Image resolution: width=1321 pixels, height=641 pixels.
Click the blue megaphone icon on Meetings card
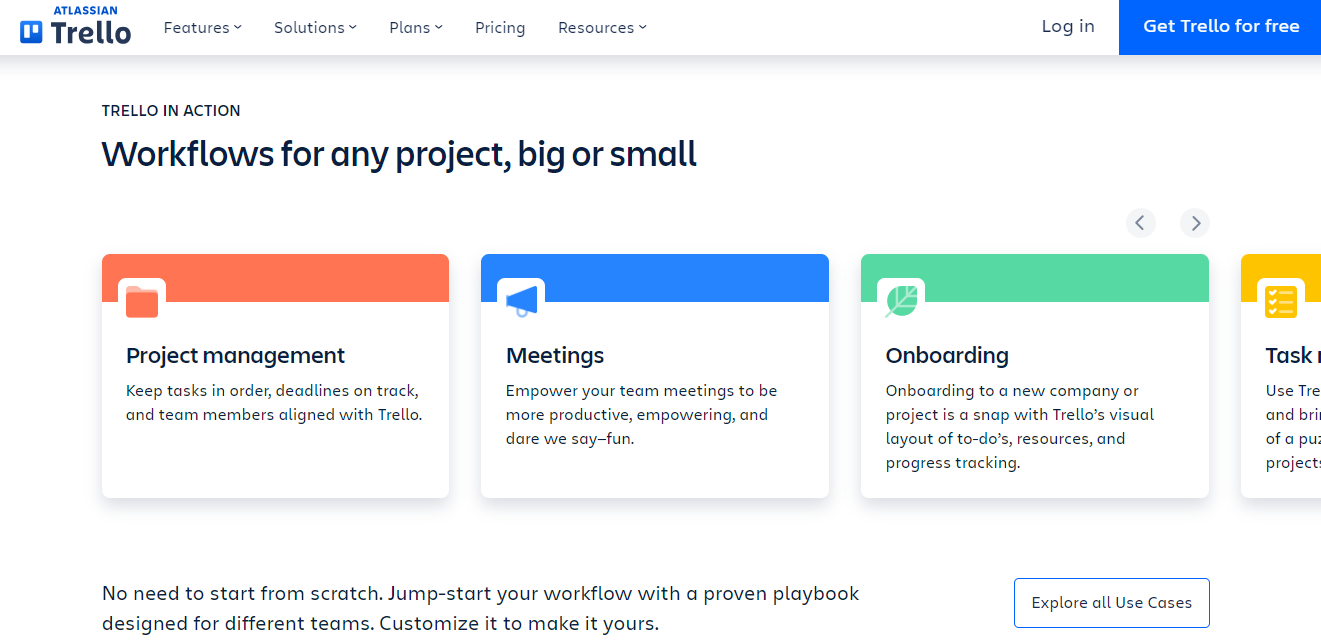click(x=521, y=302)
